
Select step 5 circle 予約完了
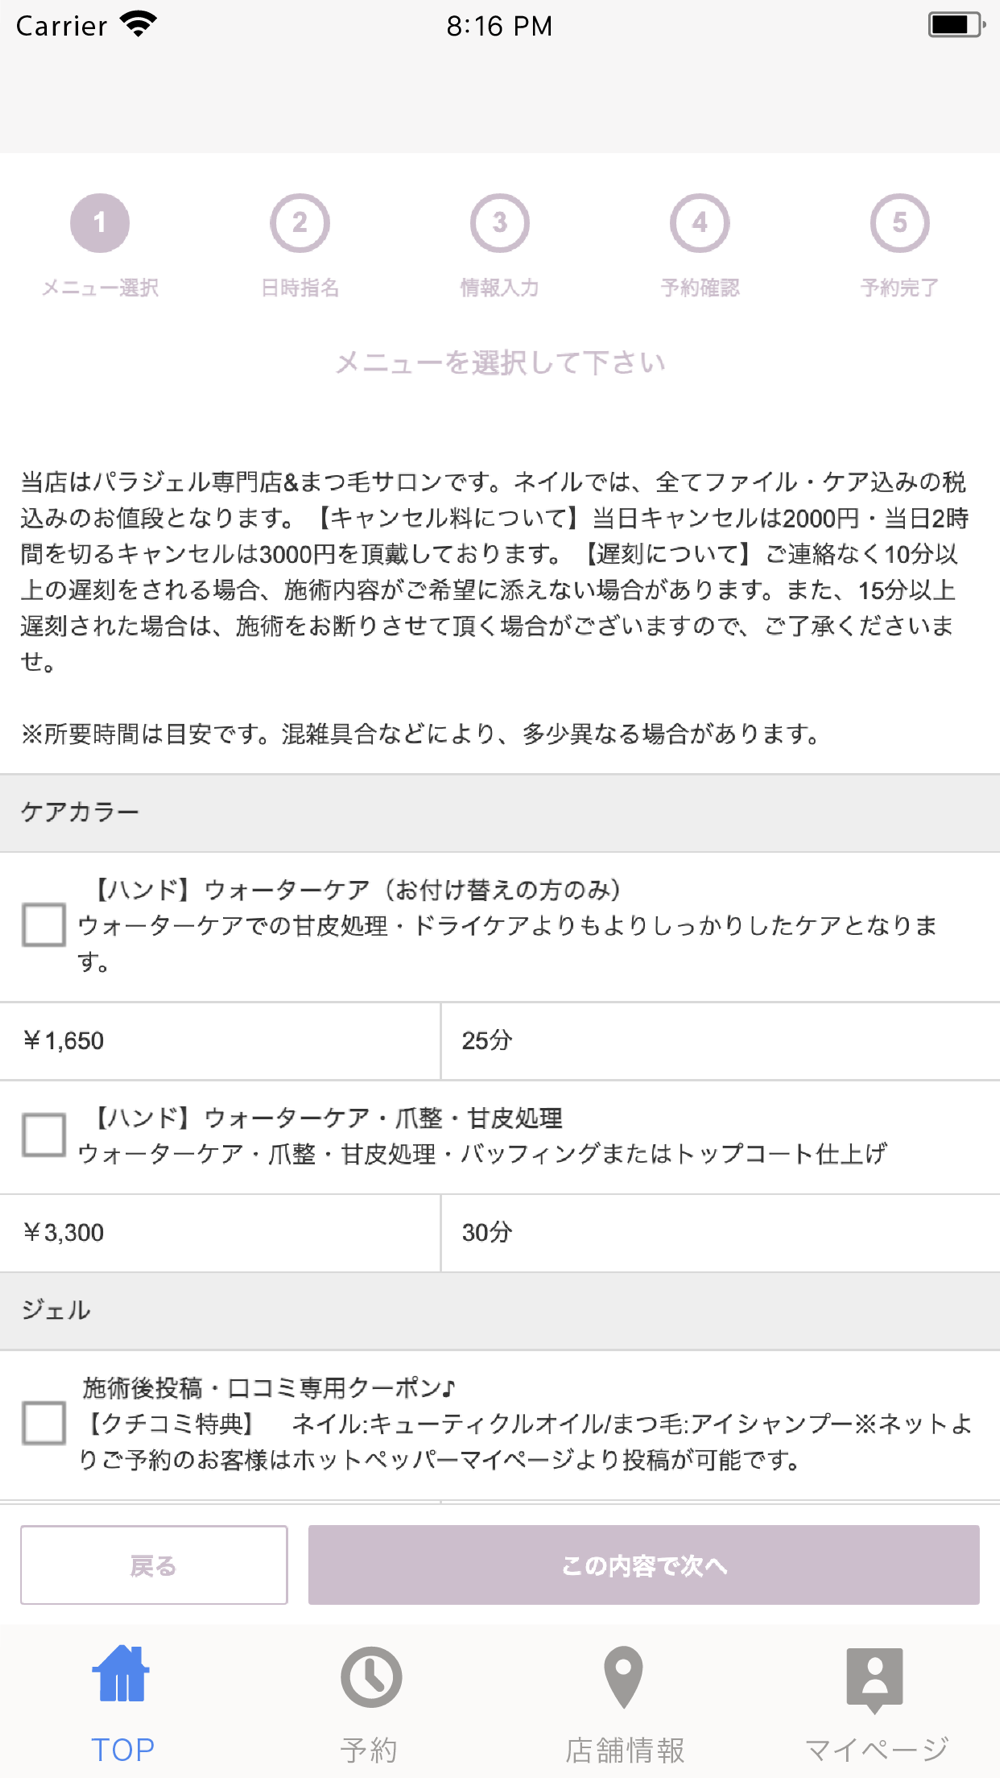click(900, 223)
